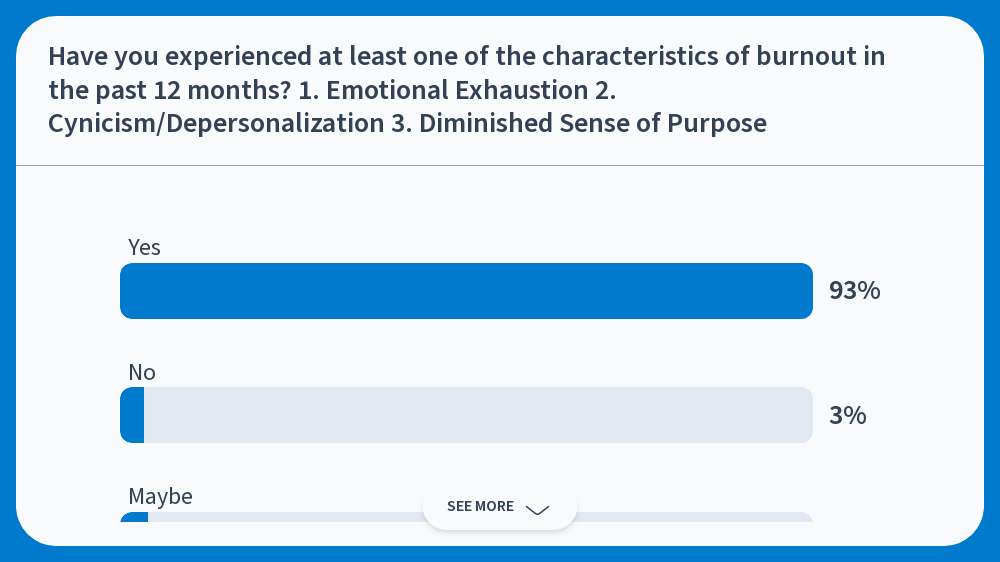Click the 93% percentage value
Screen dimensions: 1000x562
pyautogui.click(x=854, y=291)
